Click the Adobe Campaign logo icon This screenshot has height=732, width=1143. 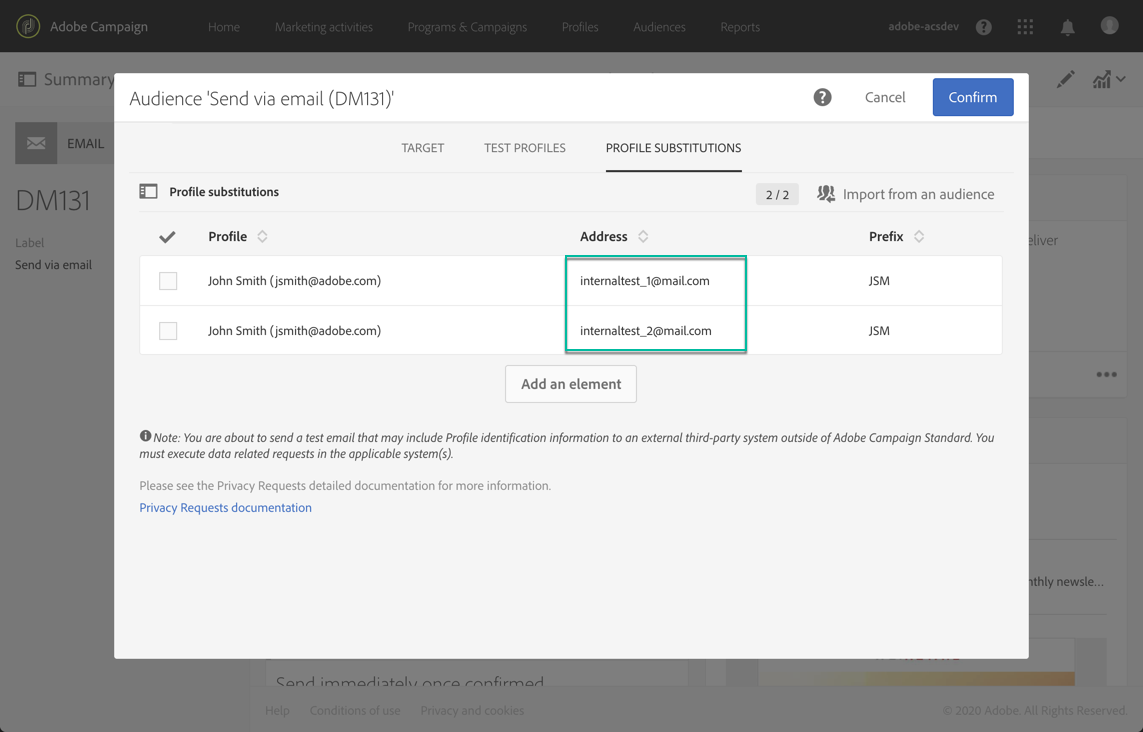(x=28, y=26)
